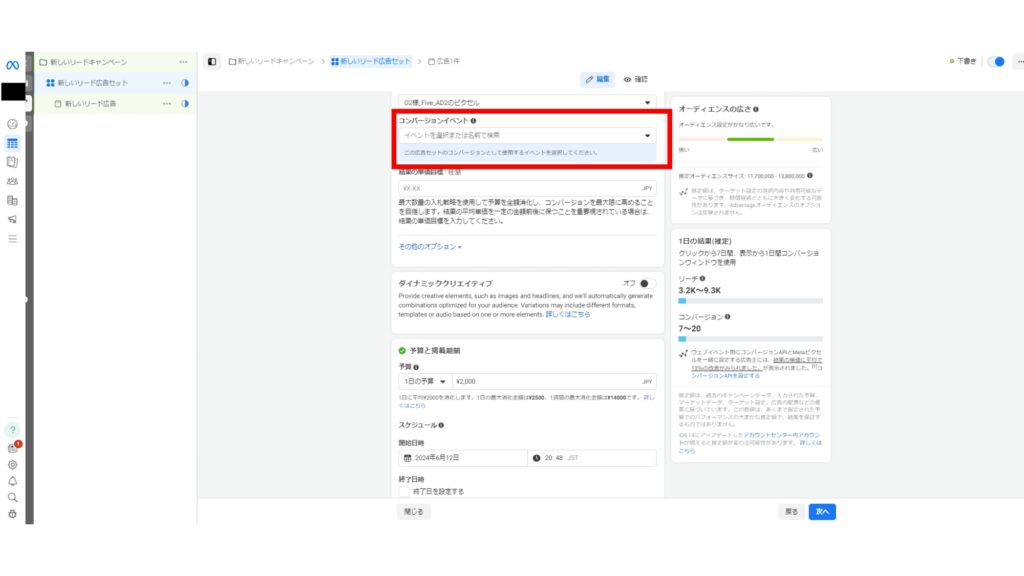1024x576 pixels.
Task: Check the 終了日を設定する checkbox
Action: pos(404,492)
